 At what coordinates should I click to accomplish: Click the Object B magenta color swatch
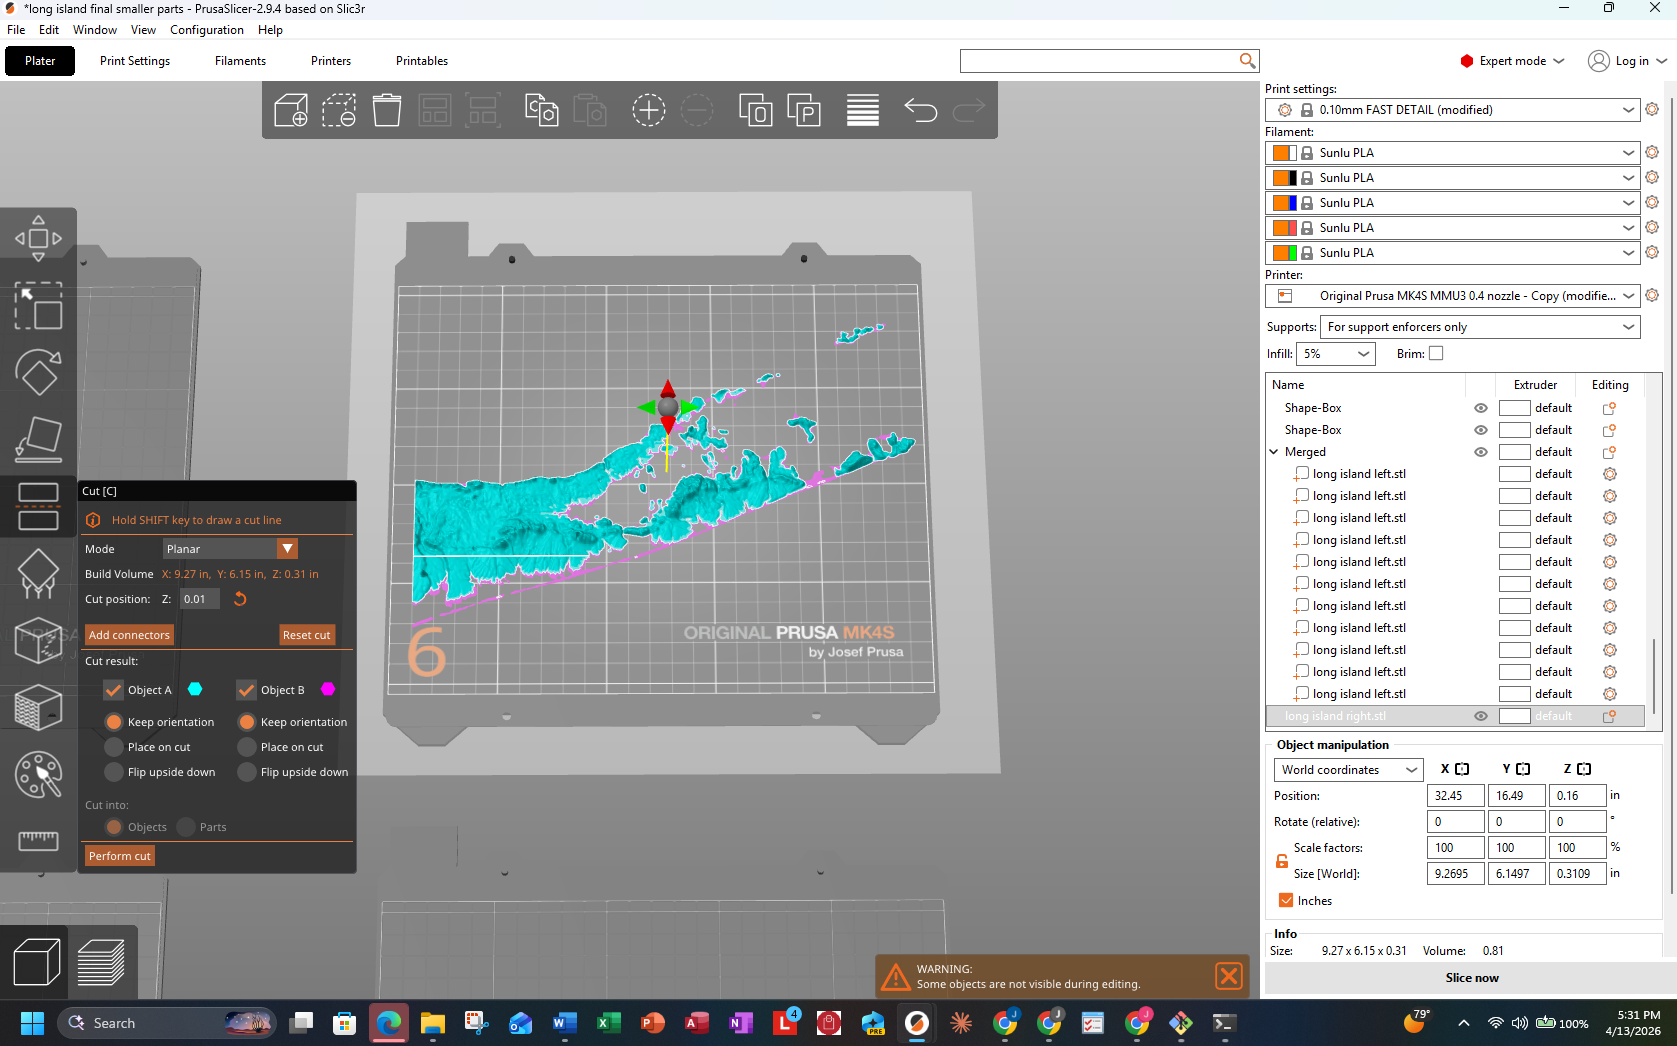(x=328, y=689)
